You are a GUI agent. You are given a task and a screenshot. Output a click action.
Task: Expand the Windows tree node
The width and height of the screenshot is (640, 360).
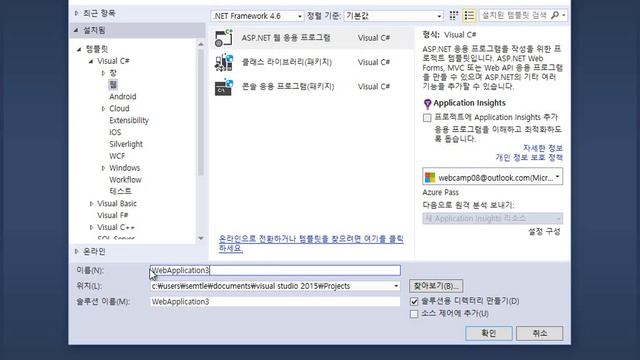[x=103, y=168]
